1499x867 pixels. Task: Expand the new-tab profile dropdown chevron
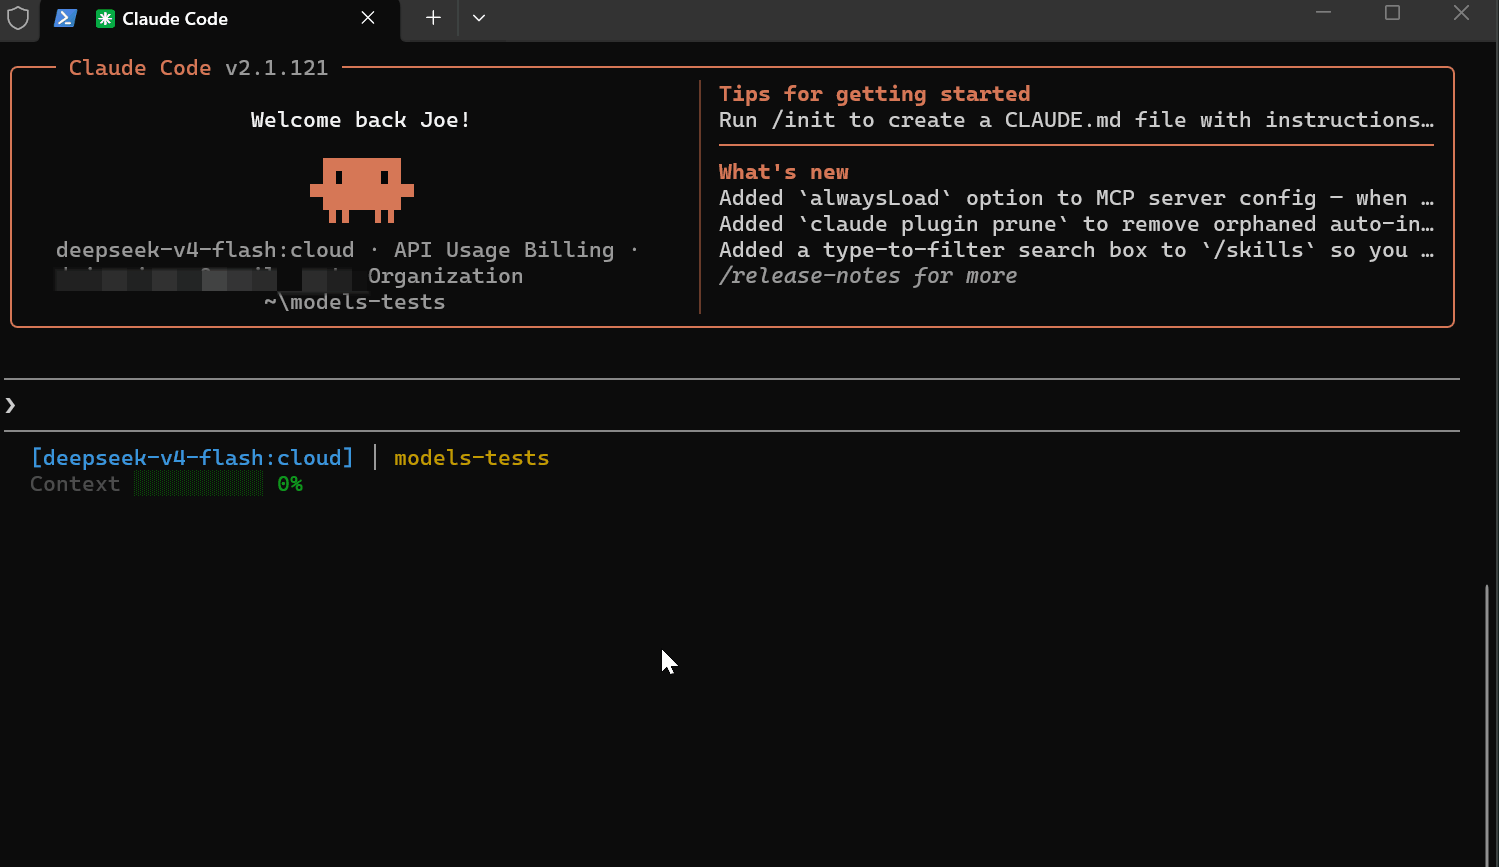coord(479,18)
